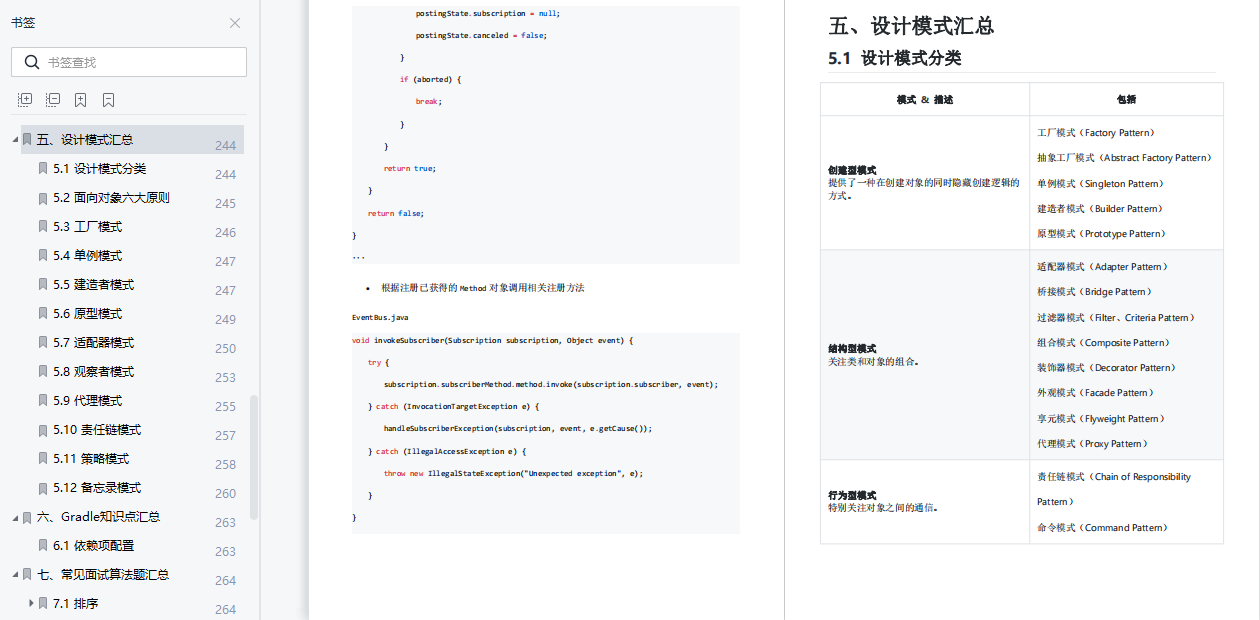Collapse all bookmarks icon
This screenshot has height=620, width=1260.
coord(53,100)
